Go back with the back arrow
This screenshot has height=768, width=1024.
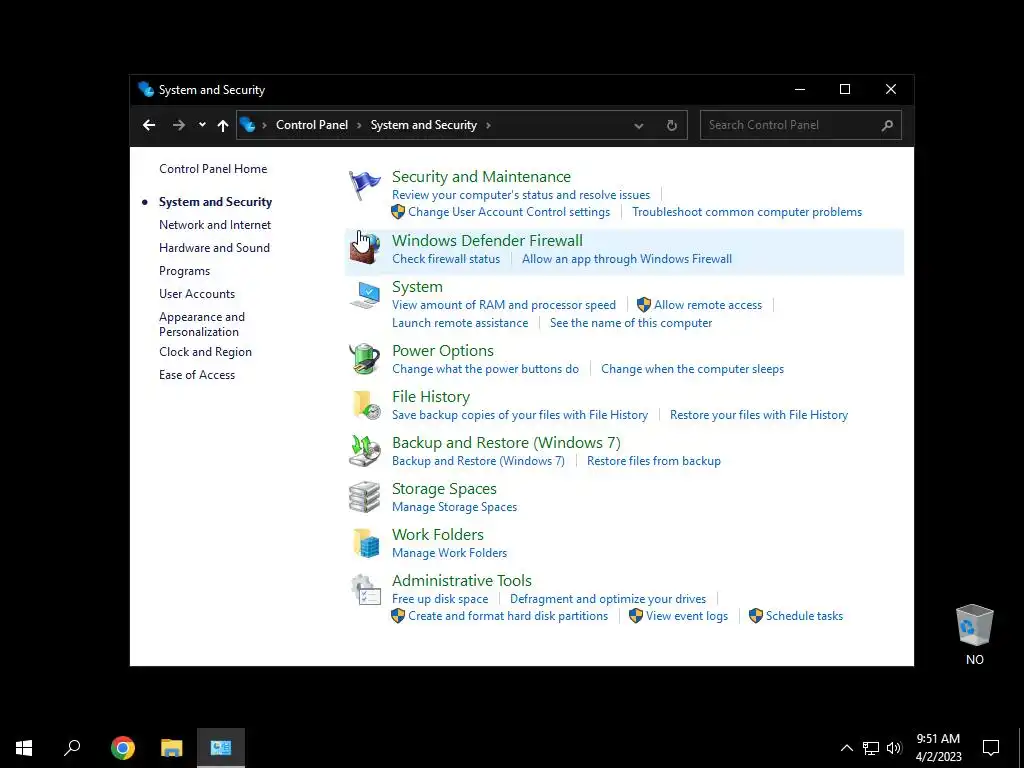(x=149, y=125)
